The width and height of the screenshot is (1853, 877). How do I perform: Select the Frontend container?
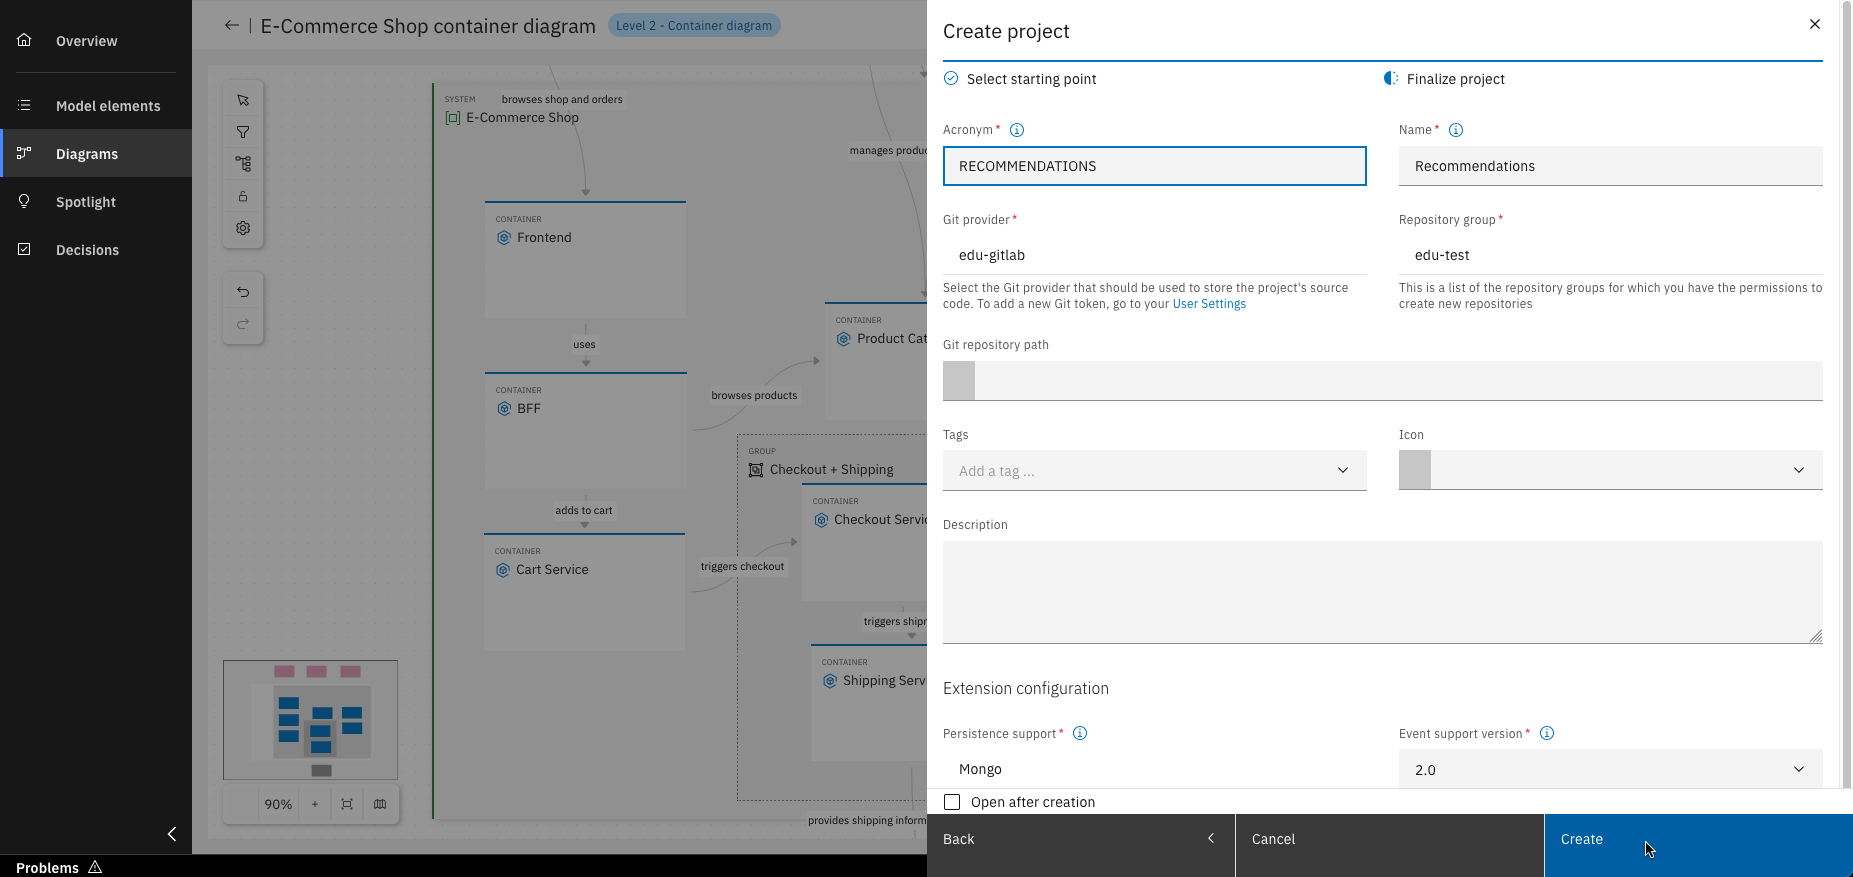[x=585, y=260]
